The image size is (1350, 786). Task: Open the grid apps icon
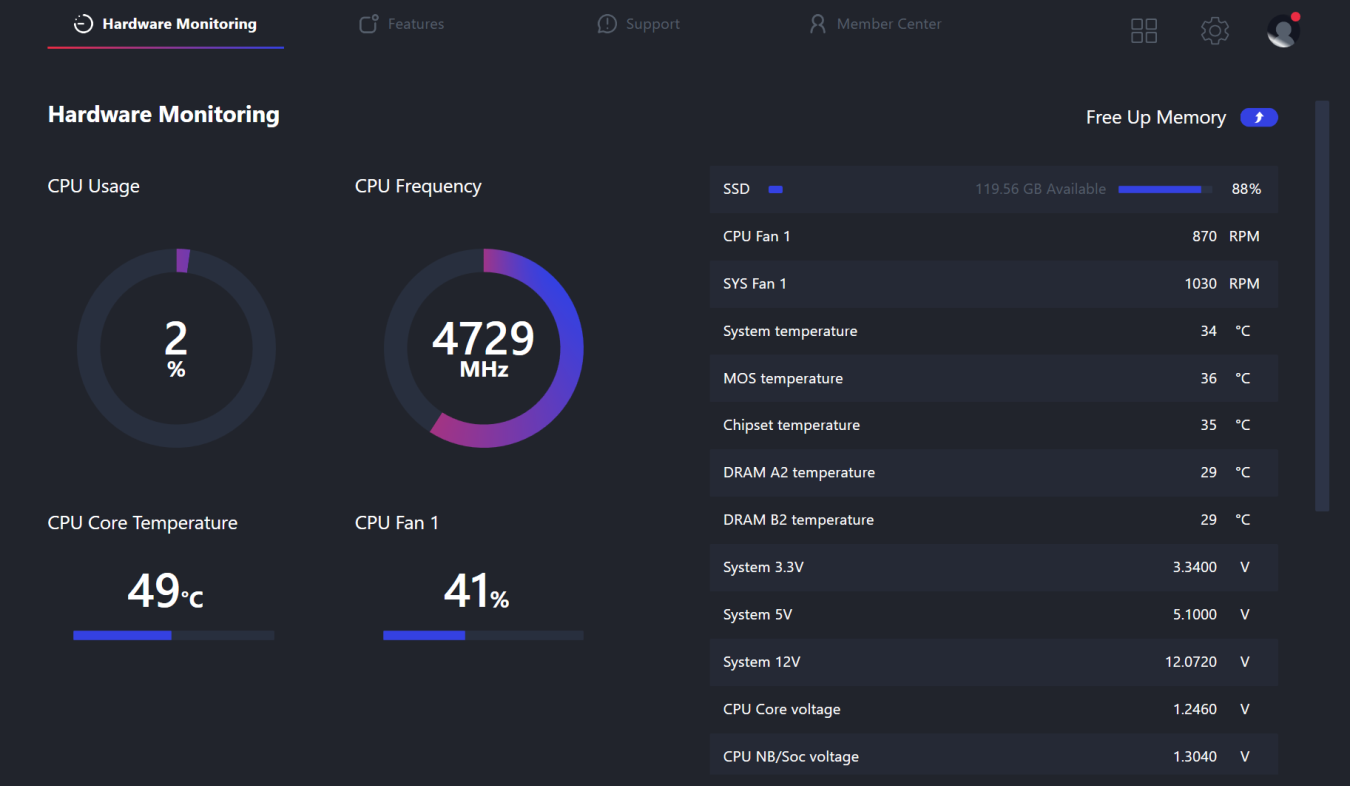pyautogui.click(x=1144, y=31)
